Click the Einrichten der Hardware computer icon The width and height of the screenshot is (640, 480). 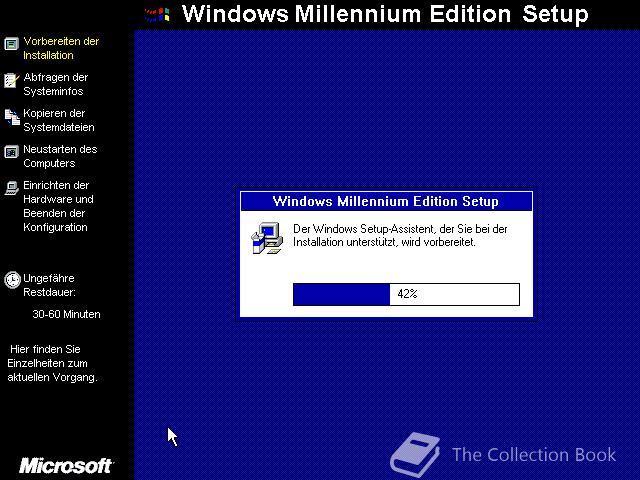click(x=11, y=188)
